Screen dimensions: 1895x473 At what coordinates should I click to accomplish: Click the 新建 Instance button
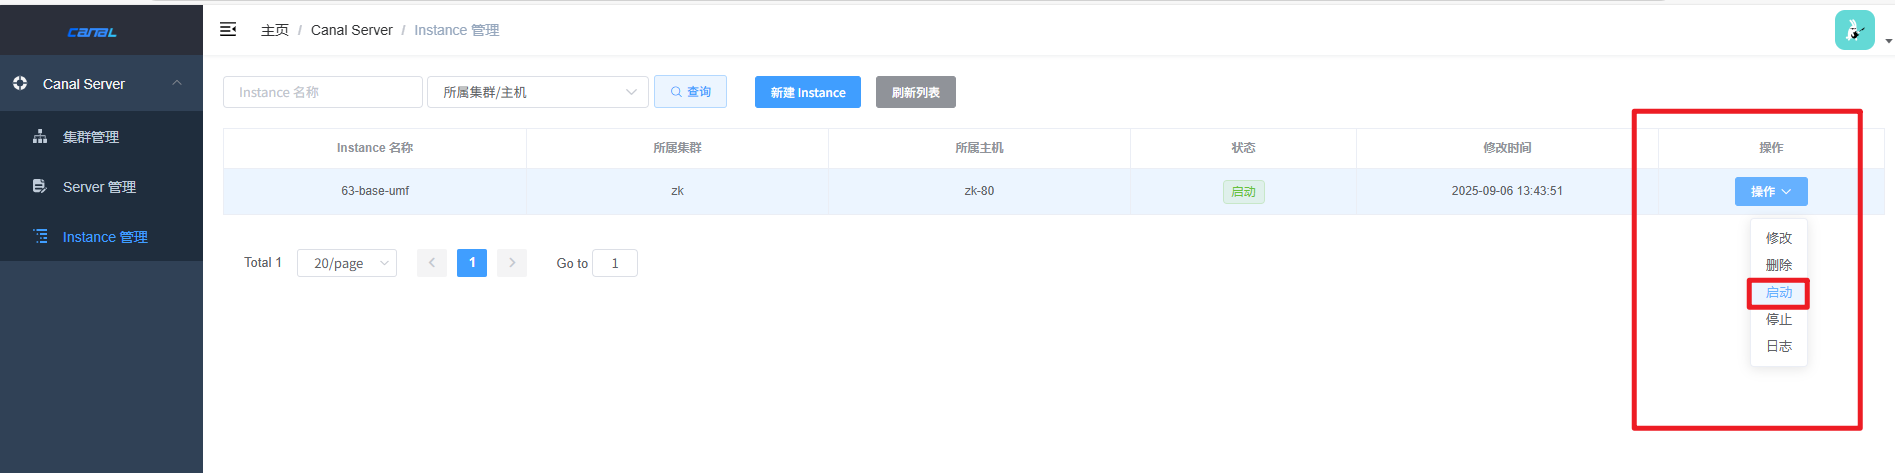808,92
